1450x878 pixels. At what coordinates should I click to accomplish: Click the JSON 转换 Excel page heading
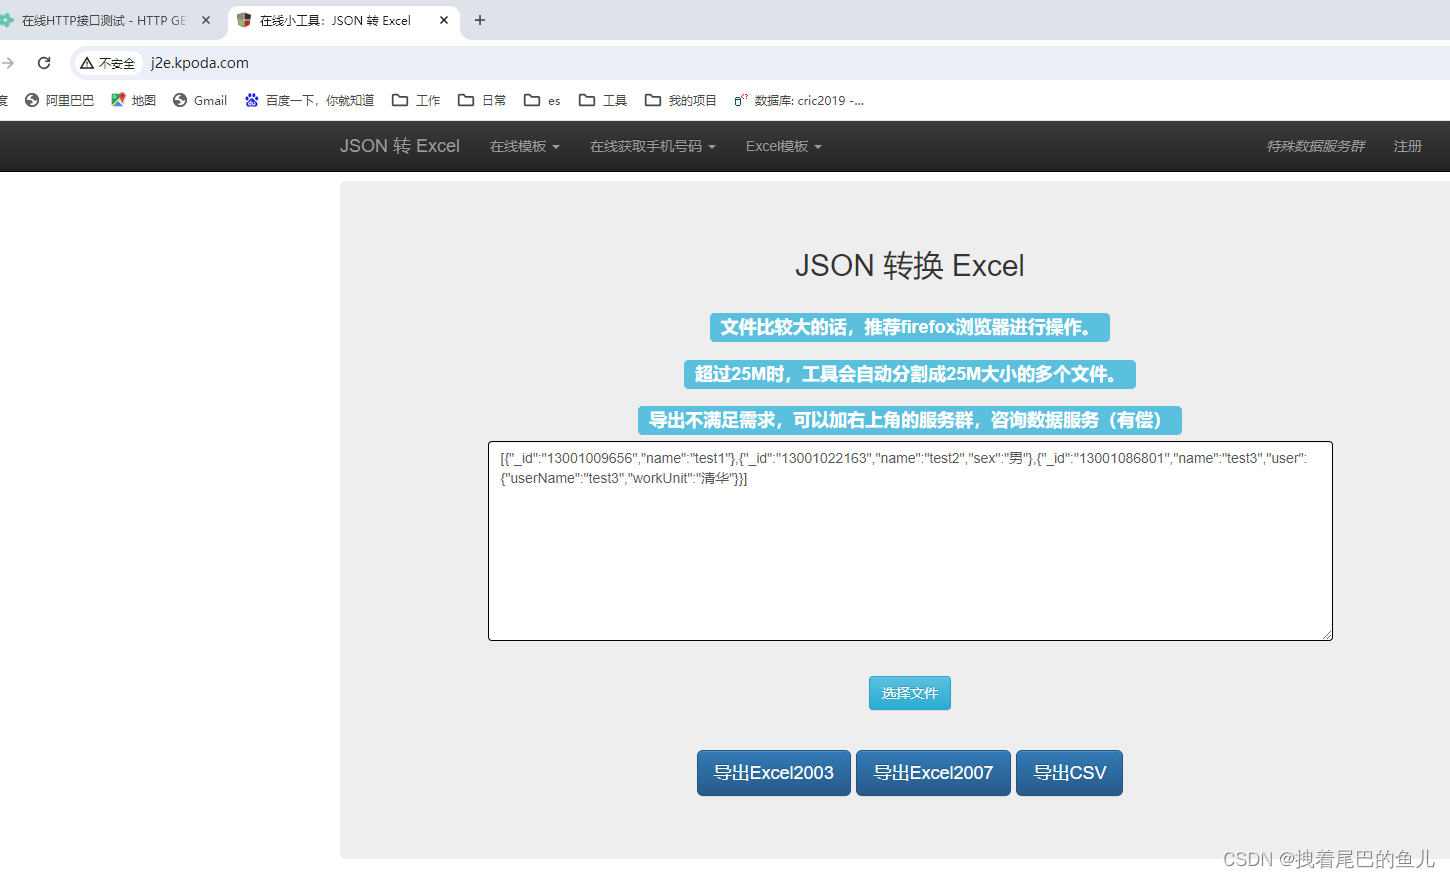(910, 266)
